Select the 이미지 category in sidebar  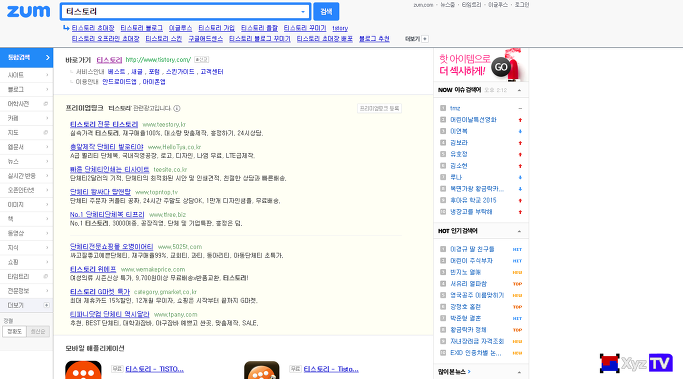point(26,204)
